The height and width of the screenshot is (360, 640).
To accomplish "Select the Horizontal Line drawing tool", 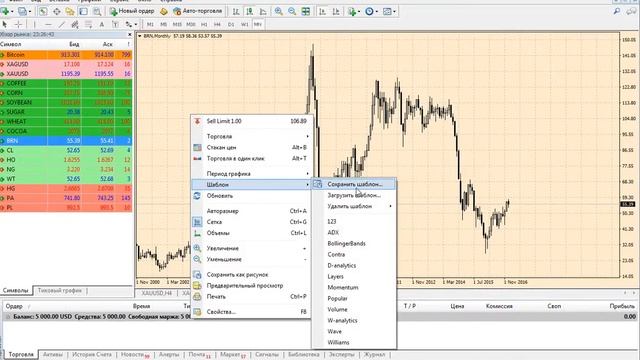I will 48,24.
